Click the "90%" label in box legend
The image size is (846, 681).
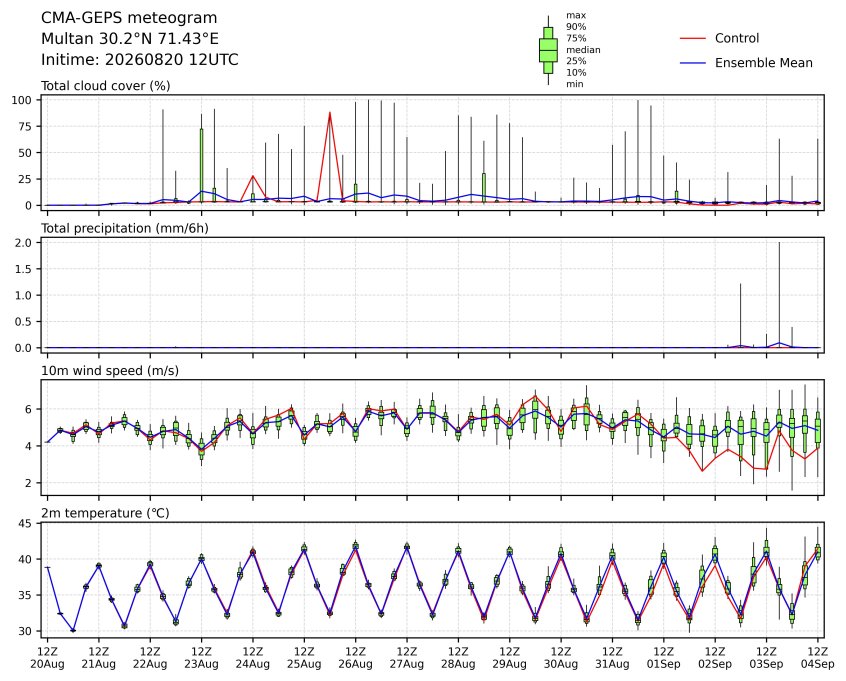pos(576,27)
